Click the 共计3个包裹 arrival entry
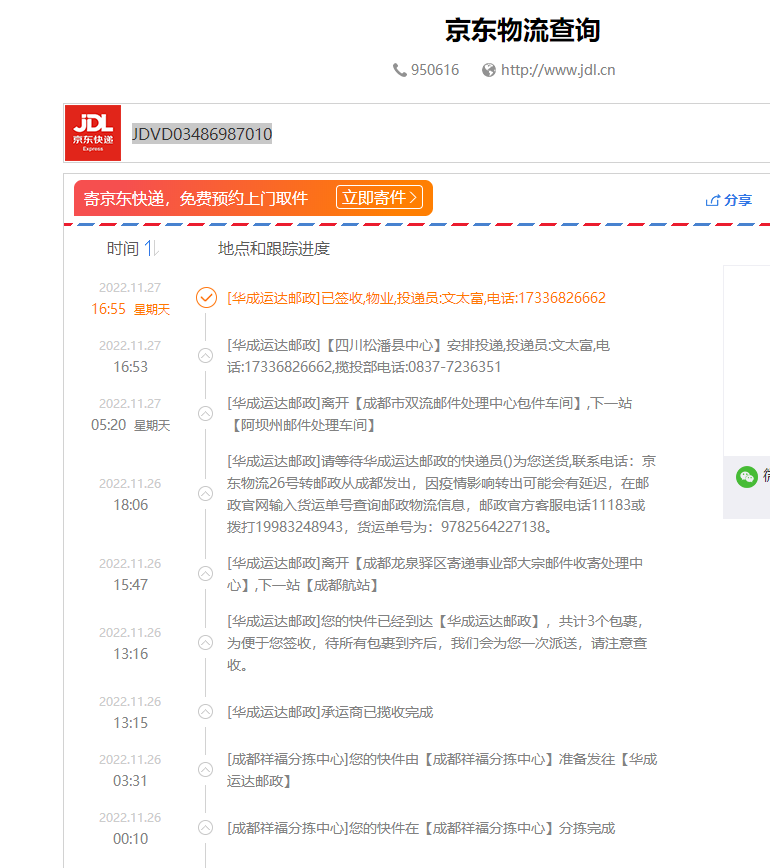Image resolution: width=770 pixels, height=868 pixels. 437,643
